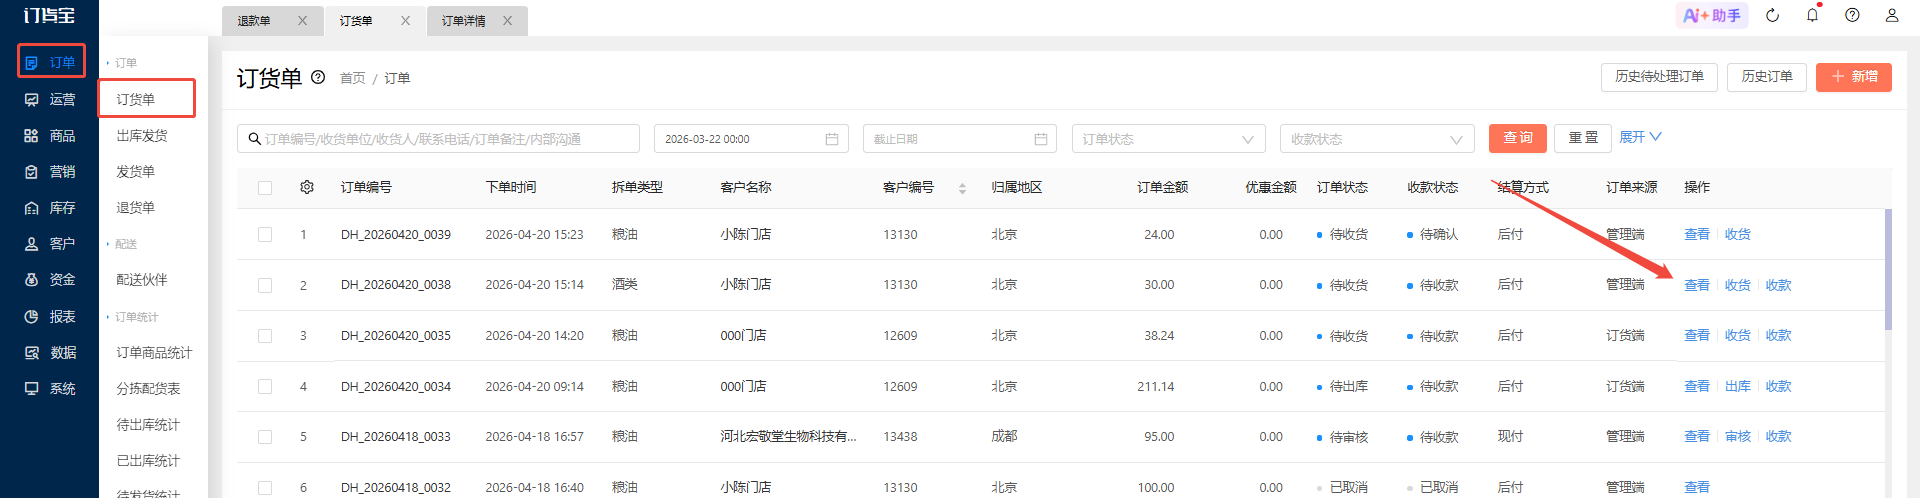Check the box for order DH_20260420_0038
The height and width of the screenshot is (498, 1920).
(265, 285)
